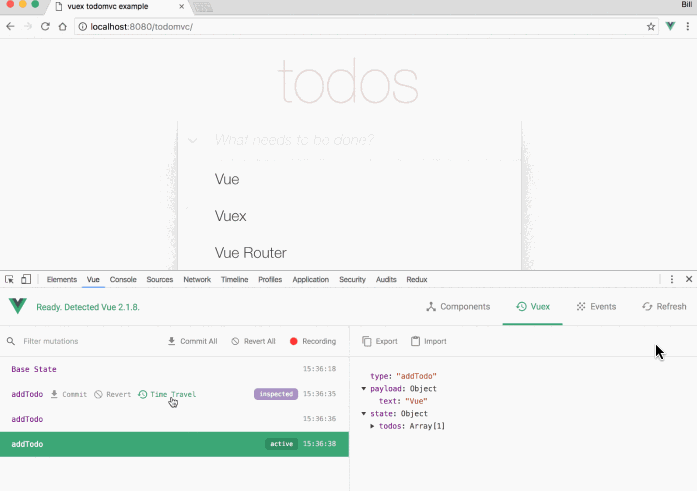
Task: Collapse the payload Object node
Action: coord(364,389)
